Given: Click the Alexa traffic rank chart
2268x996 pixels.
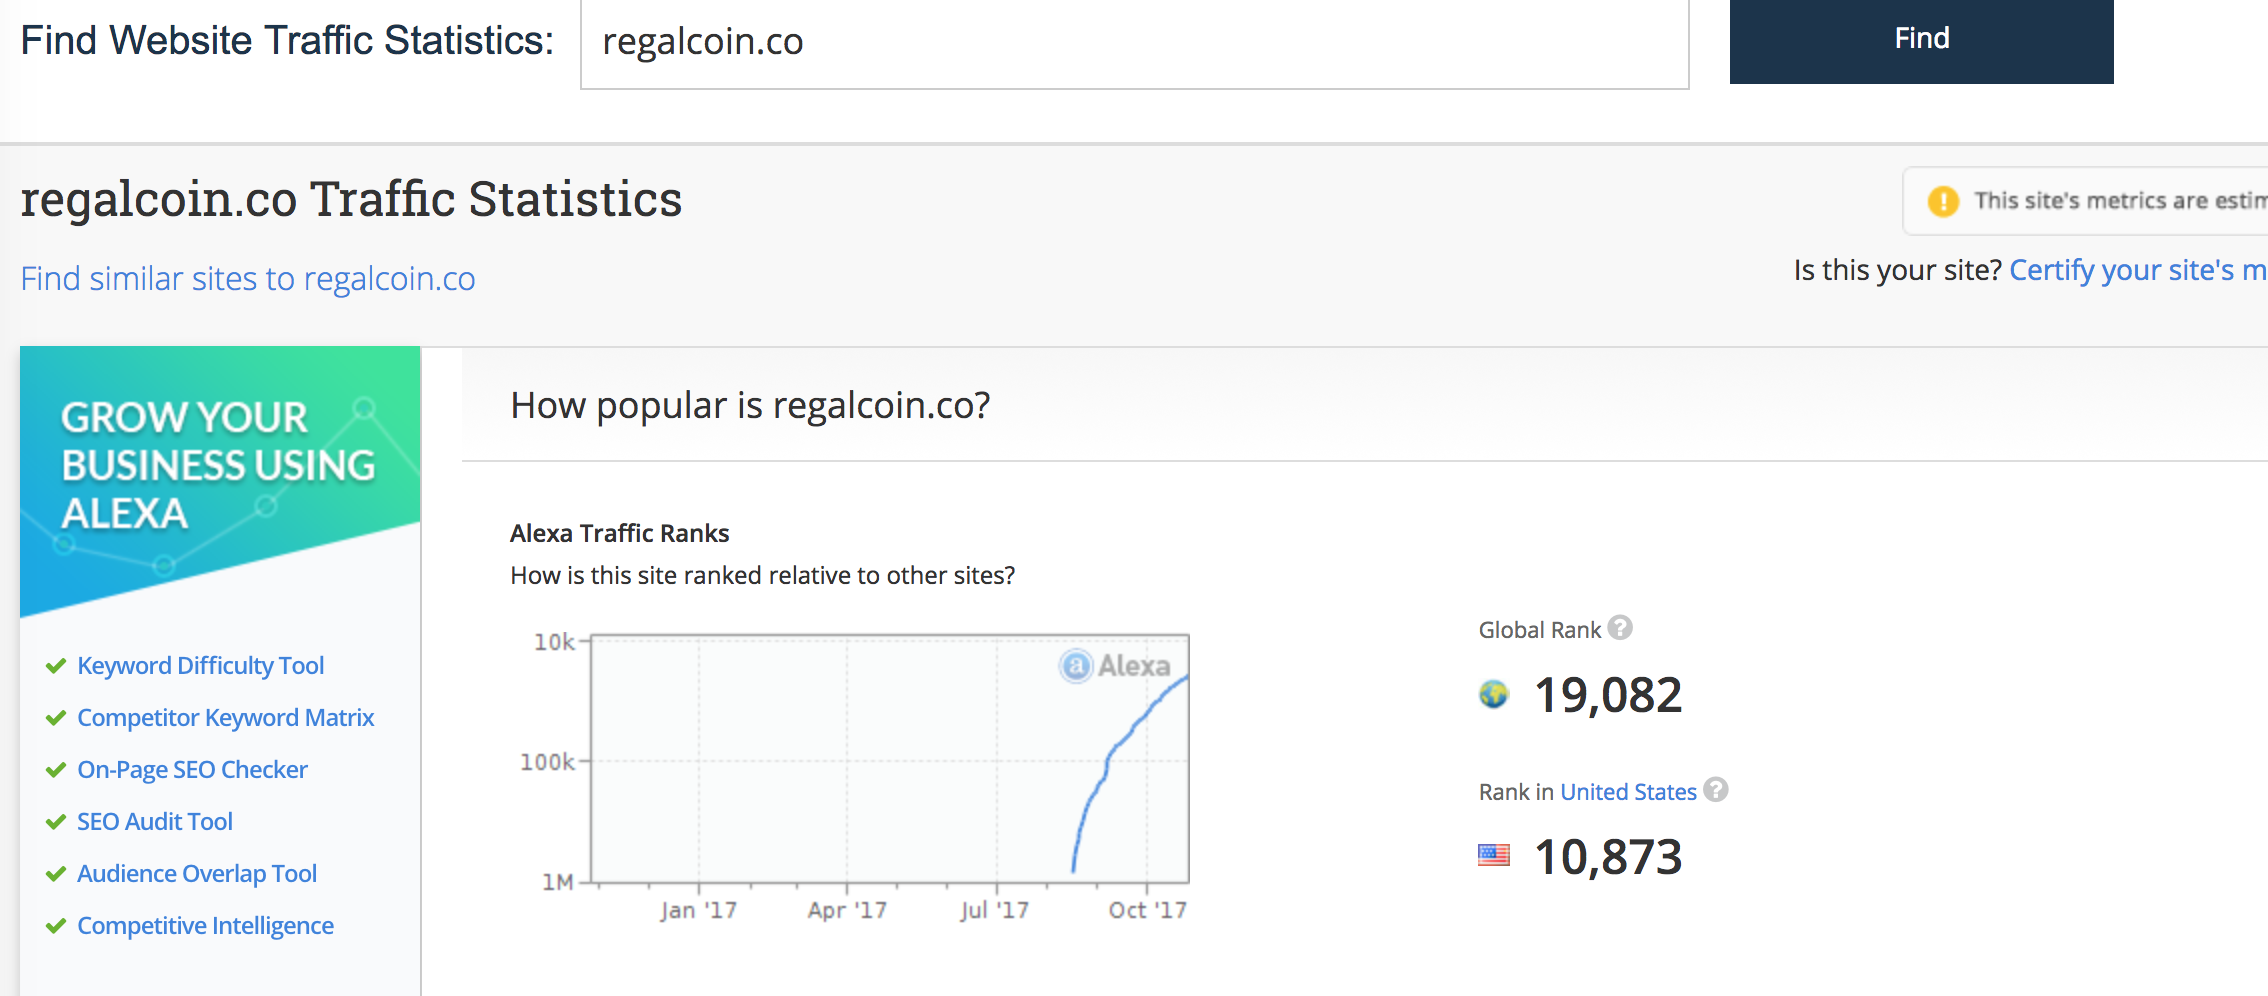Looking at the screenshot, I should pos(890,760).
